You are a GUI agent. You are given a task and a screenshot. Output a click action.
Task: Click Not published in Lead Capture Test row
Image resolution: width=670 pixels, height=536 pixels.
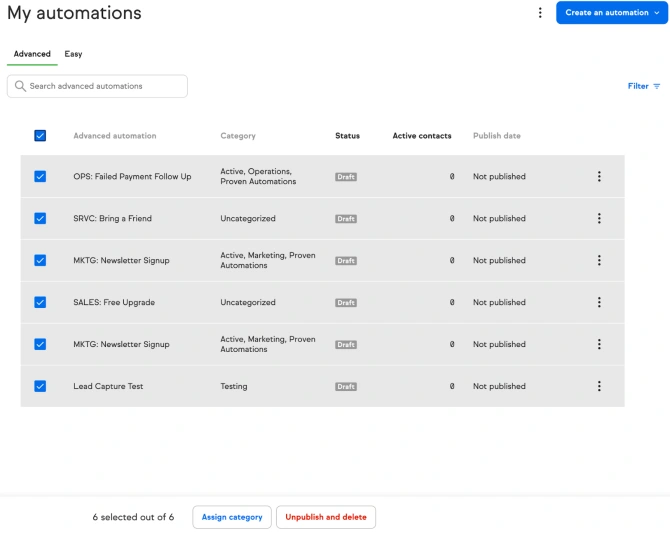coord(499,386)
